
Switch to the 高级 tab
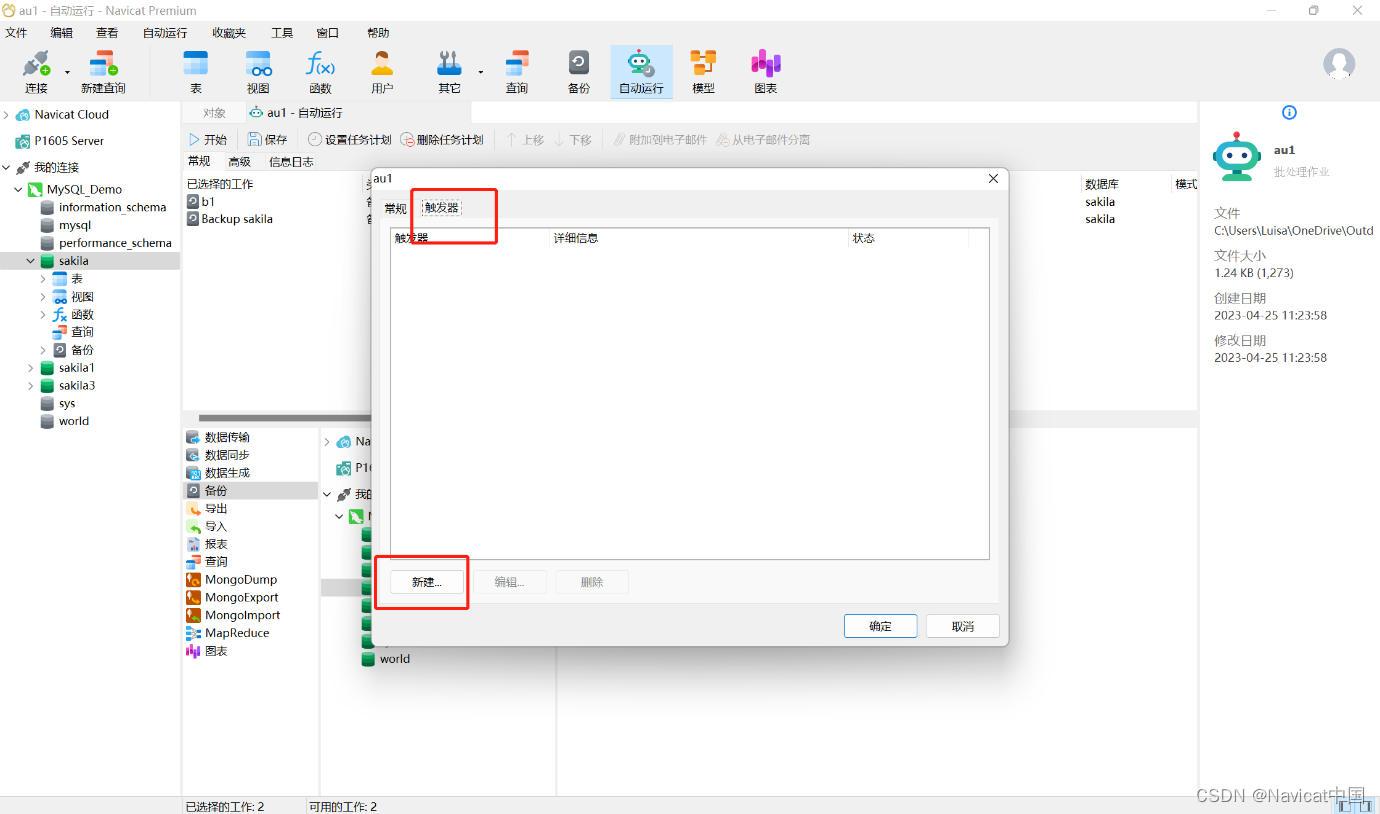[x=239, y=162]
